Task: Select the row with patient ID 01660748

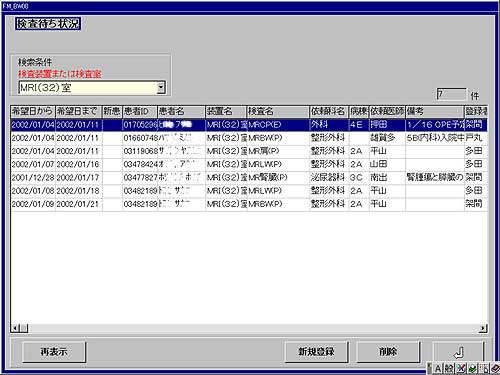Action: [x=249, y=138]
